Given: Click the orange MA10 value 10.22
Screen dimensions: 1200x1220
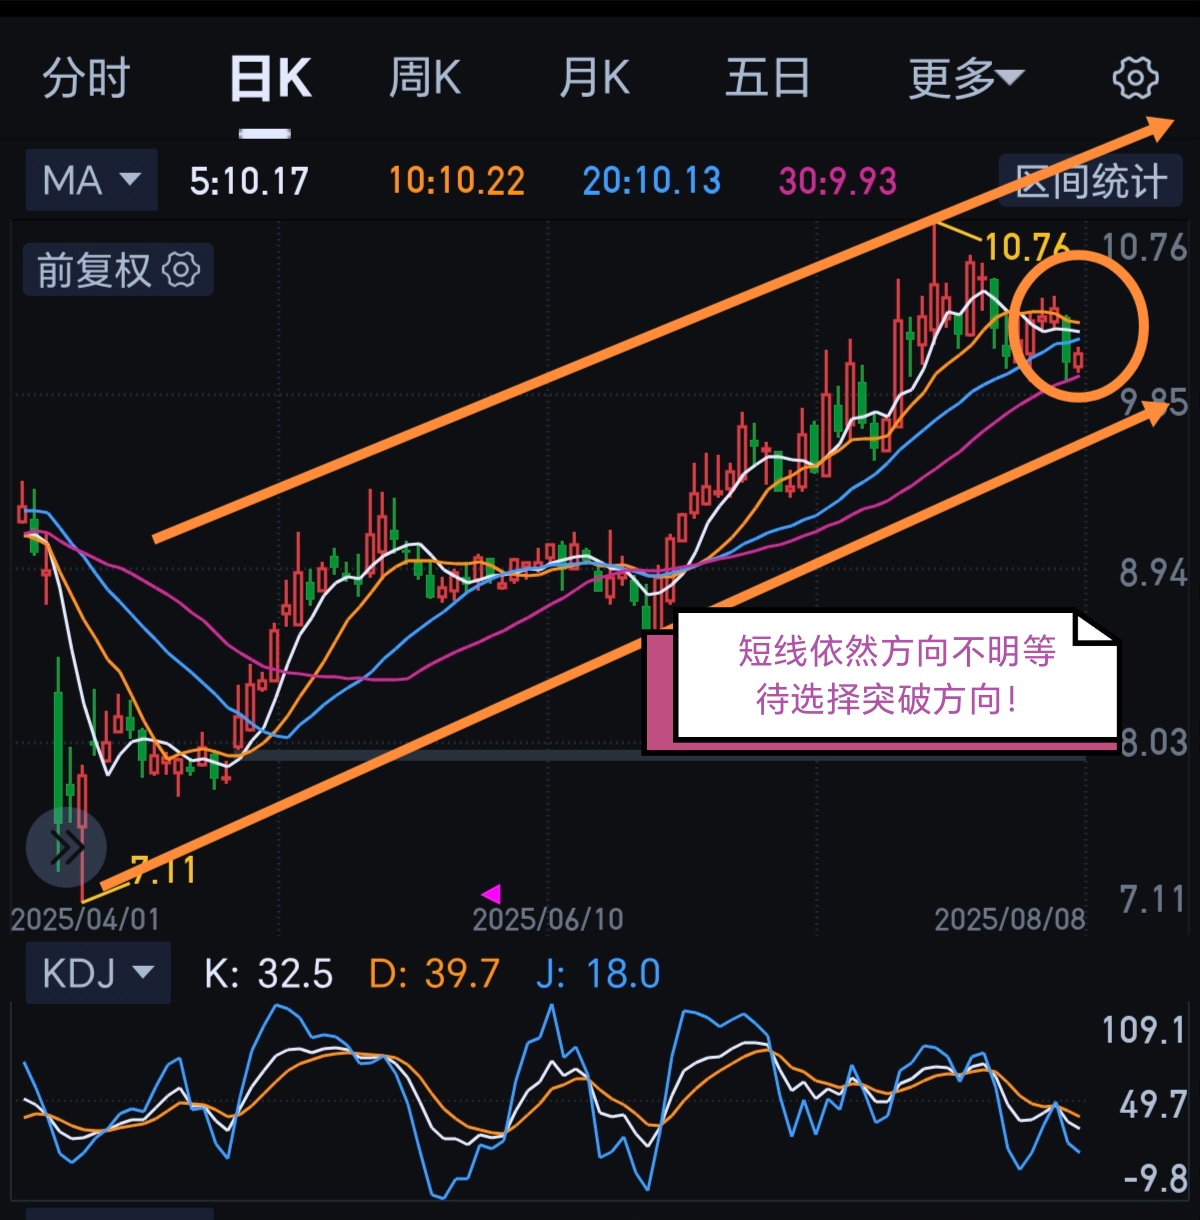Looking at the screenshot, I should (x=456, y=181).
